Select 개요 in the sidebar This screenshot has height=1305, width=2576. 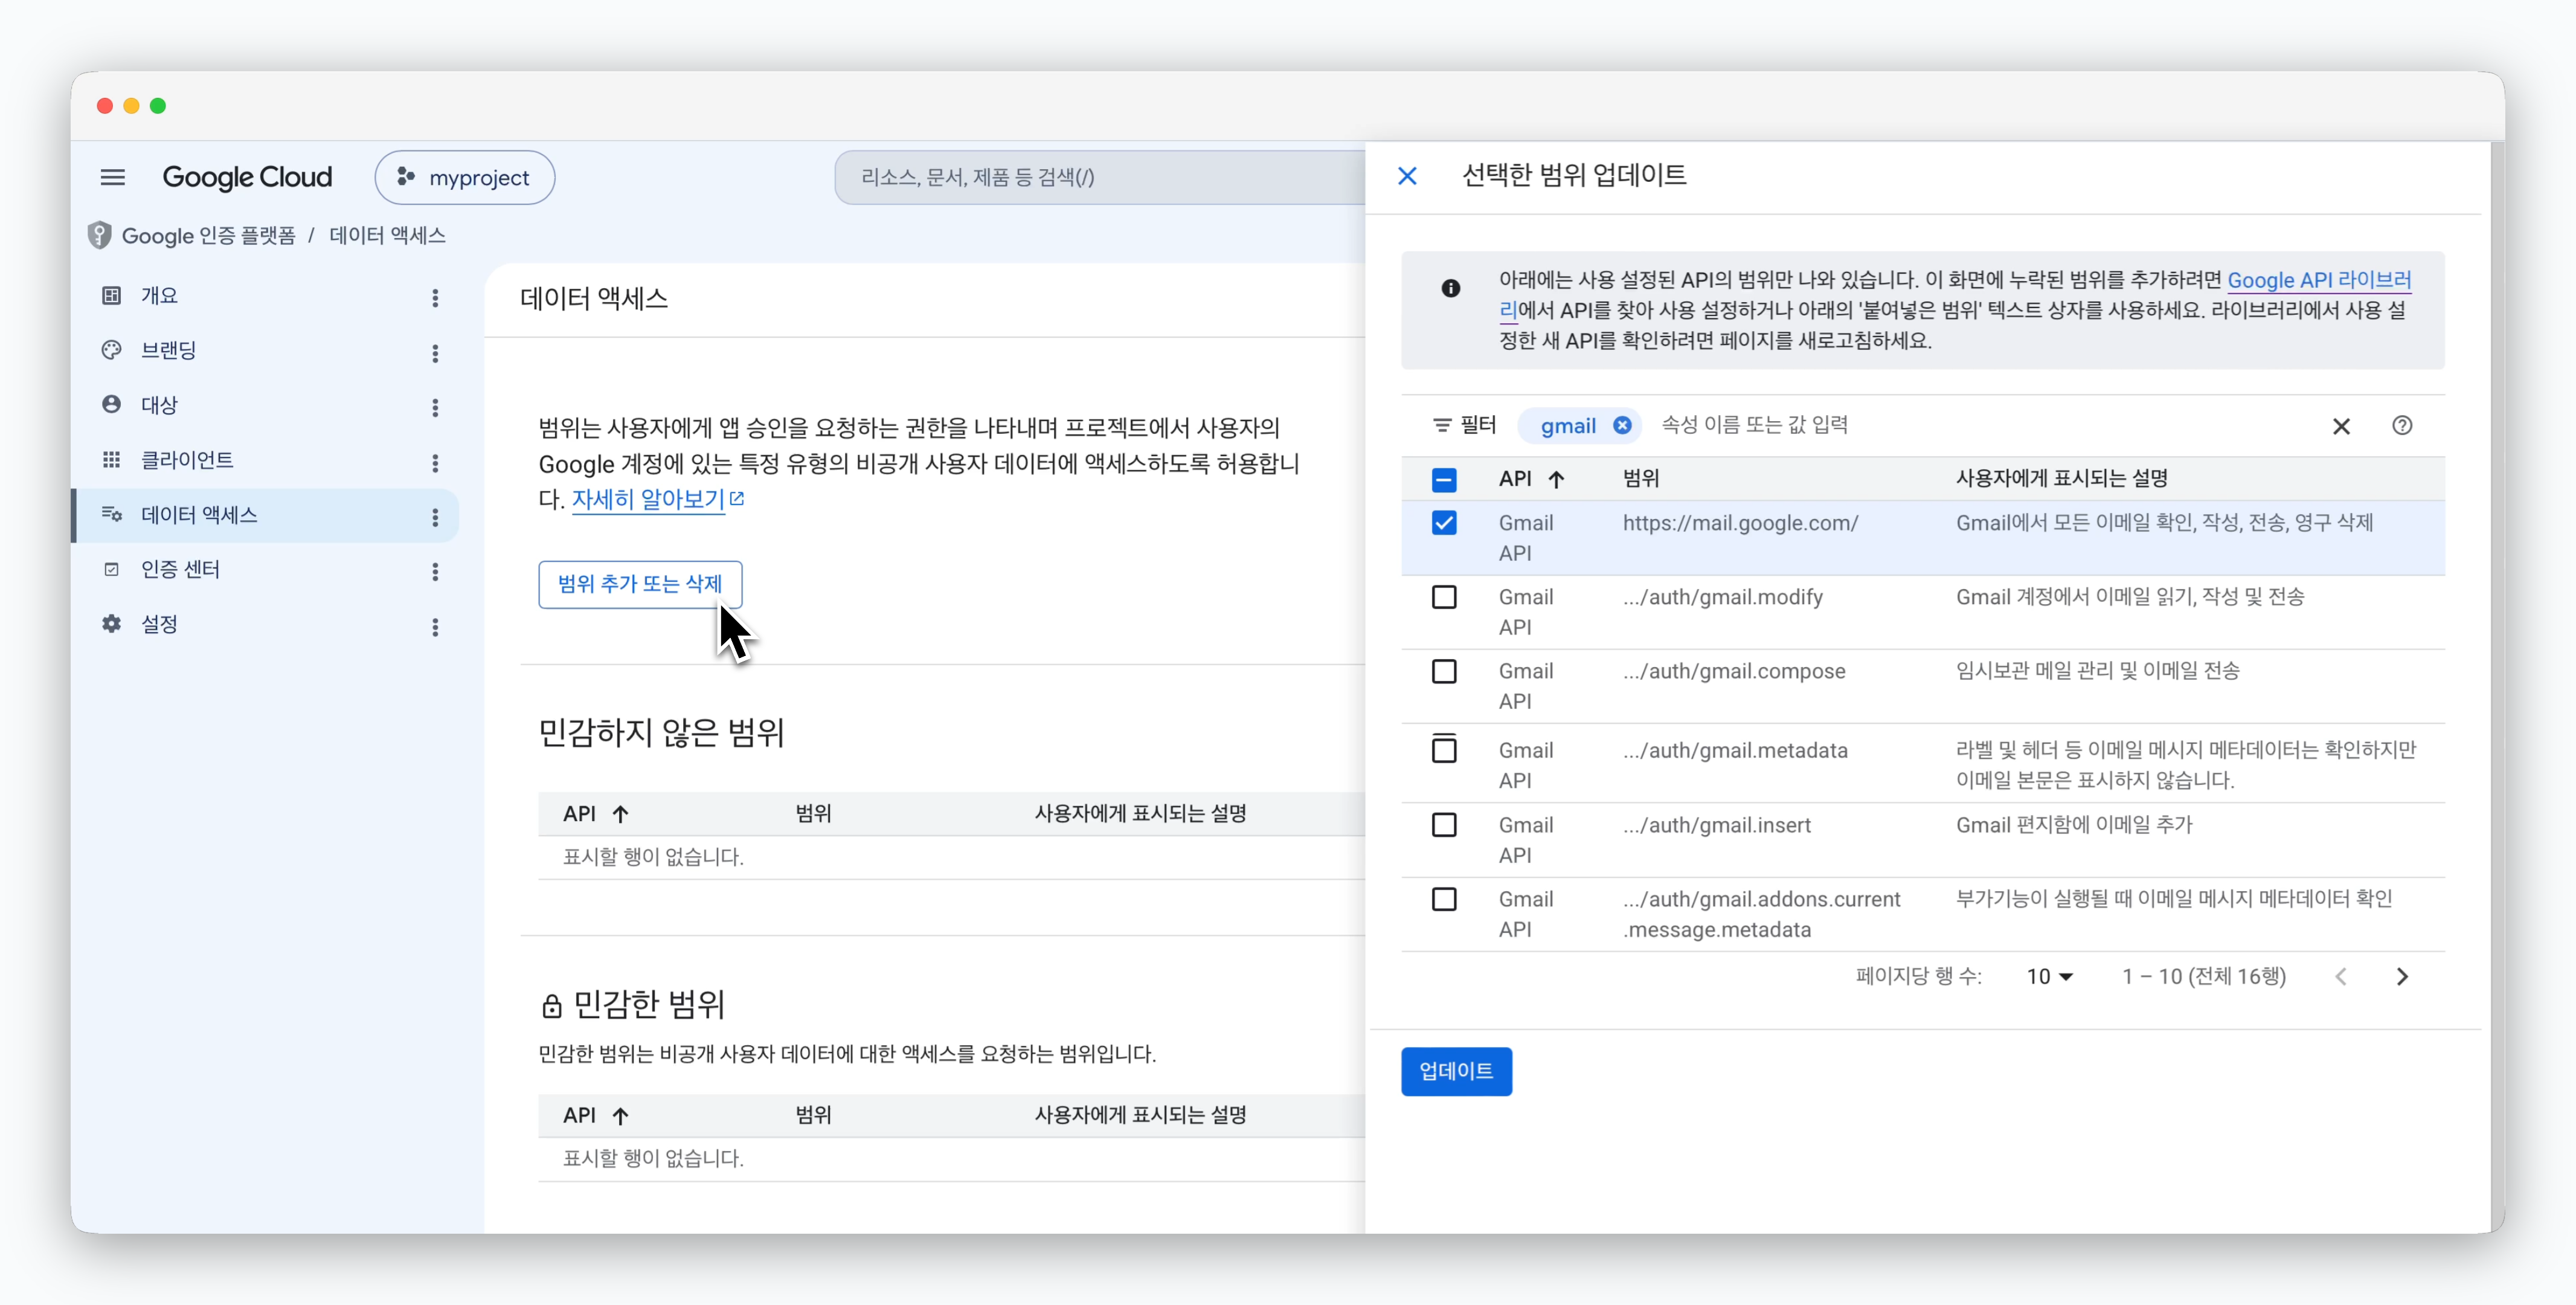[x=159, y=295]
